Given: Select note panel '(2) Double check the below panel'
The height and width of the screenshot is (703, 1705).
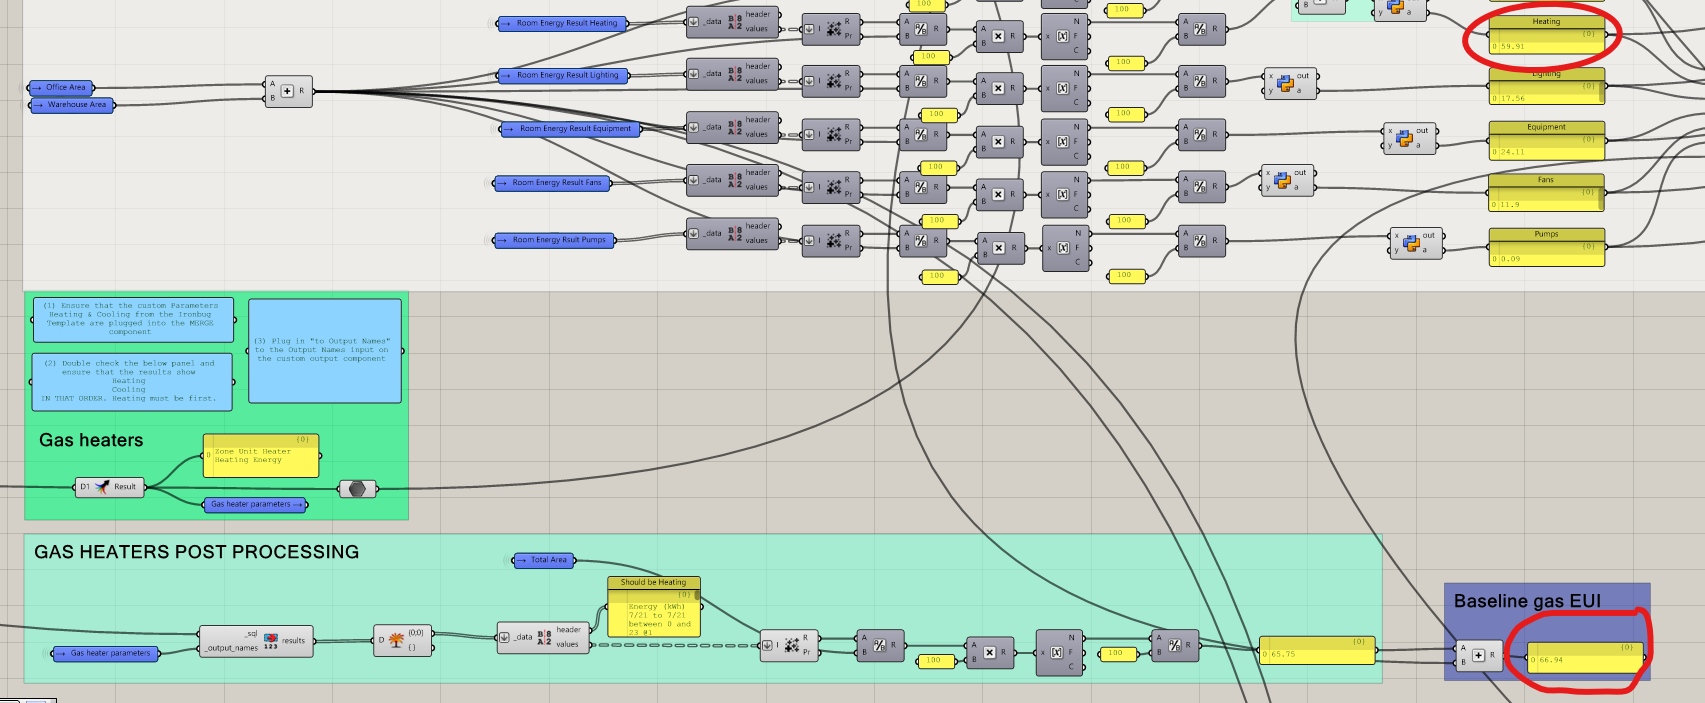Looking at the screenshot, I should [132, 381].
